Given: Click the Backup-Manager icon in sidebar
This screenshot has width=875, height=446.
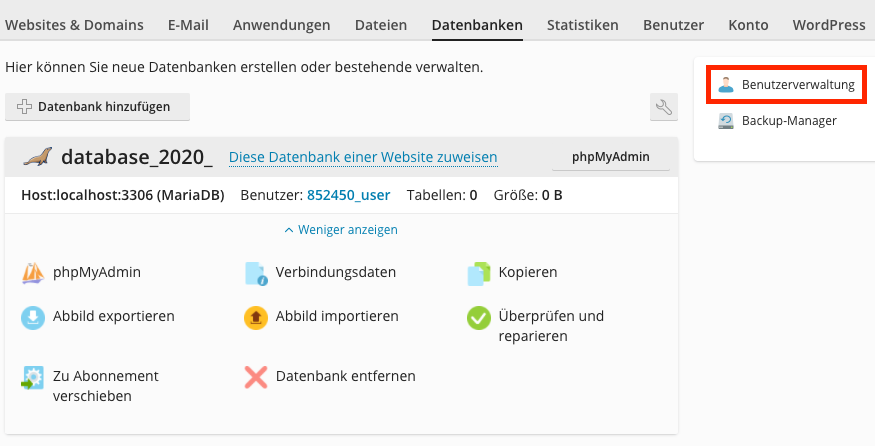Looking at the screenshot, I should pyautogui.click(x=726, y=121).
